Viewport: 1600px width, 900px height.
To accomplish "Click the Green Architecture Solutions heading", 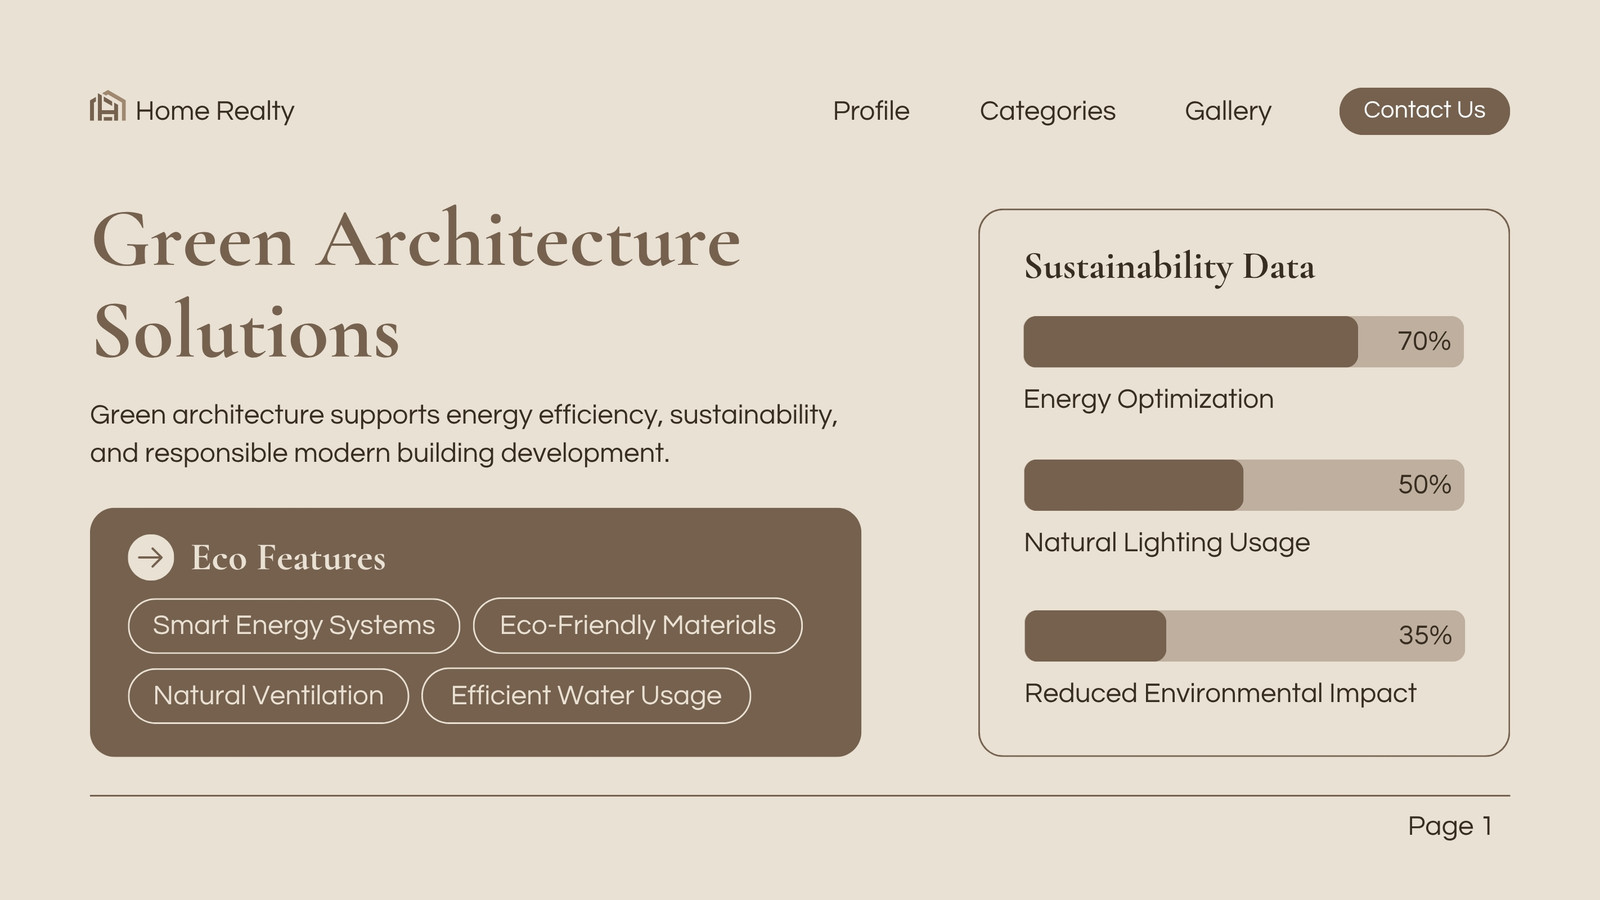I will pyautogui.click(x=416, y=285).
